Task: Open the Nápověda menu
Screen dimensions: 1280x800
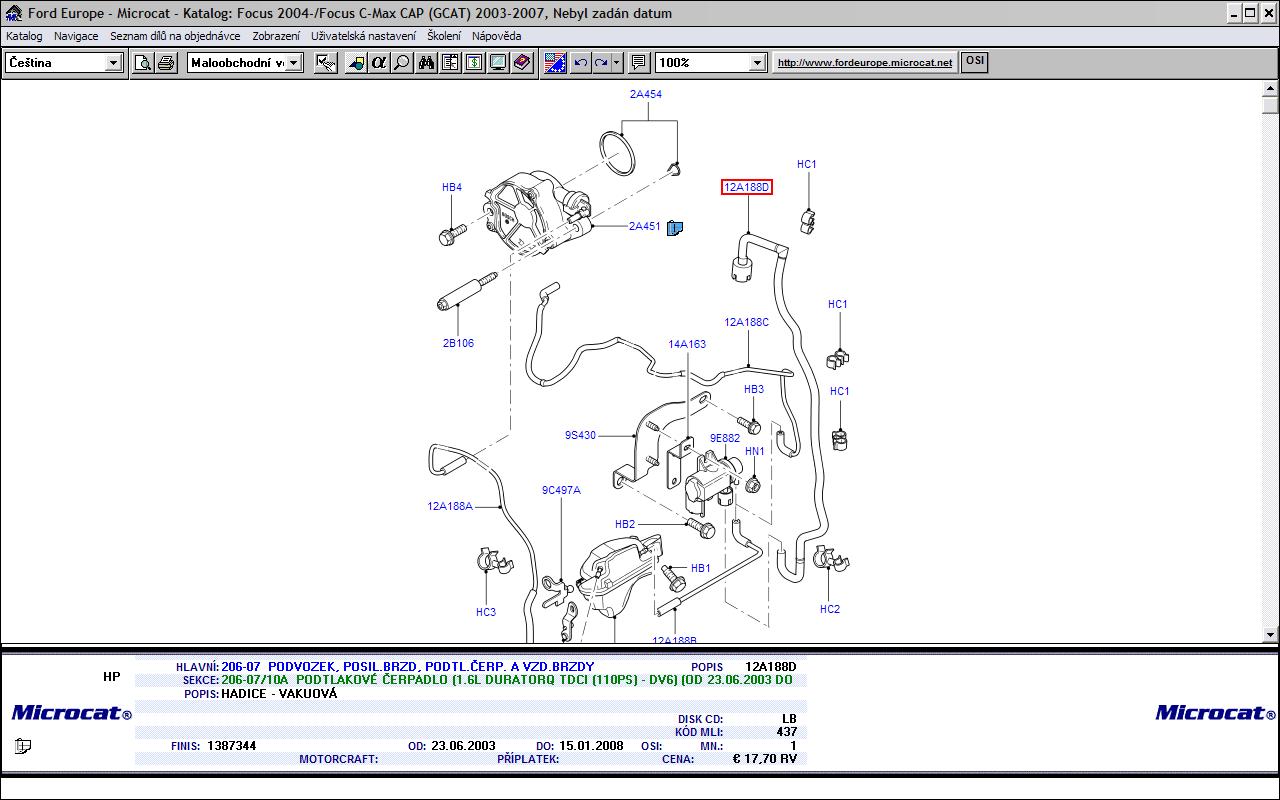Action: point(496,36)
